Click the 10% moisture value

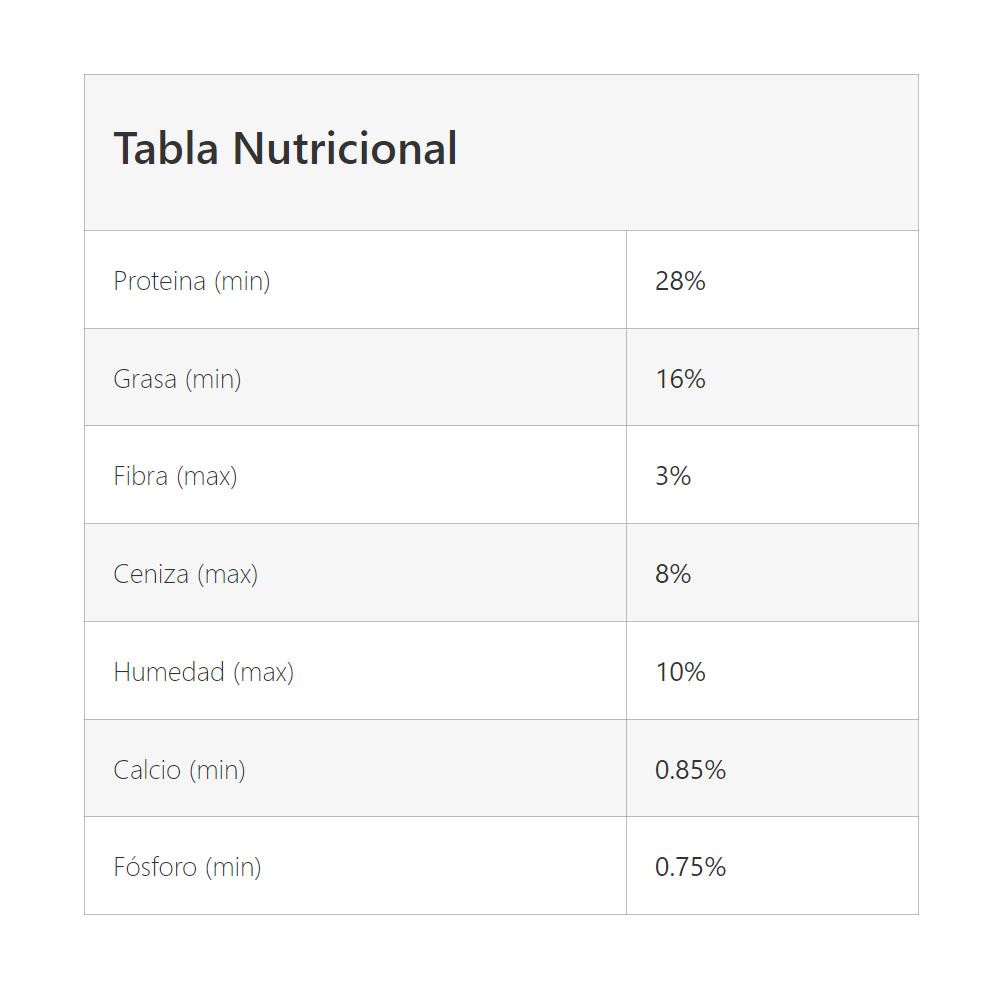pos(680,672)
